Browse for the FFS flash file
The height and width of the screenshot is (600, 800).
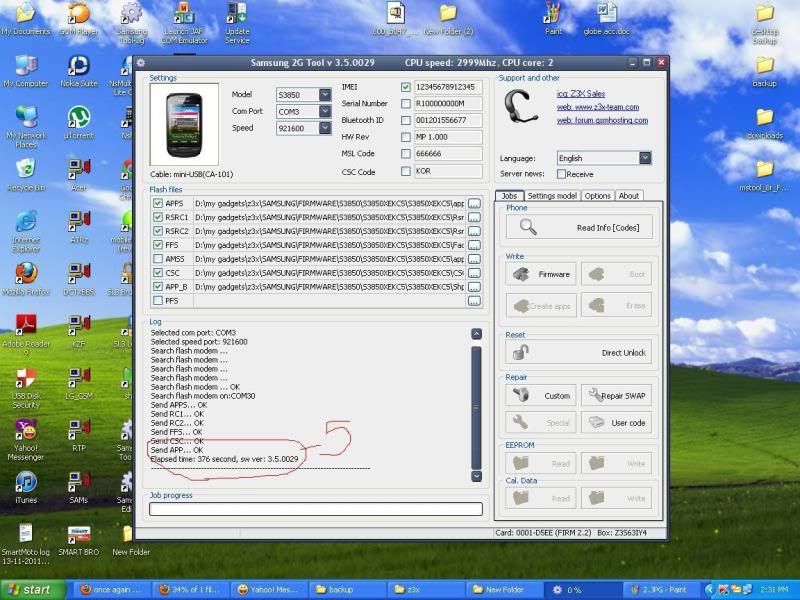click(474, 245)
